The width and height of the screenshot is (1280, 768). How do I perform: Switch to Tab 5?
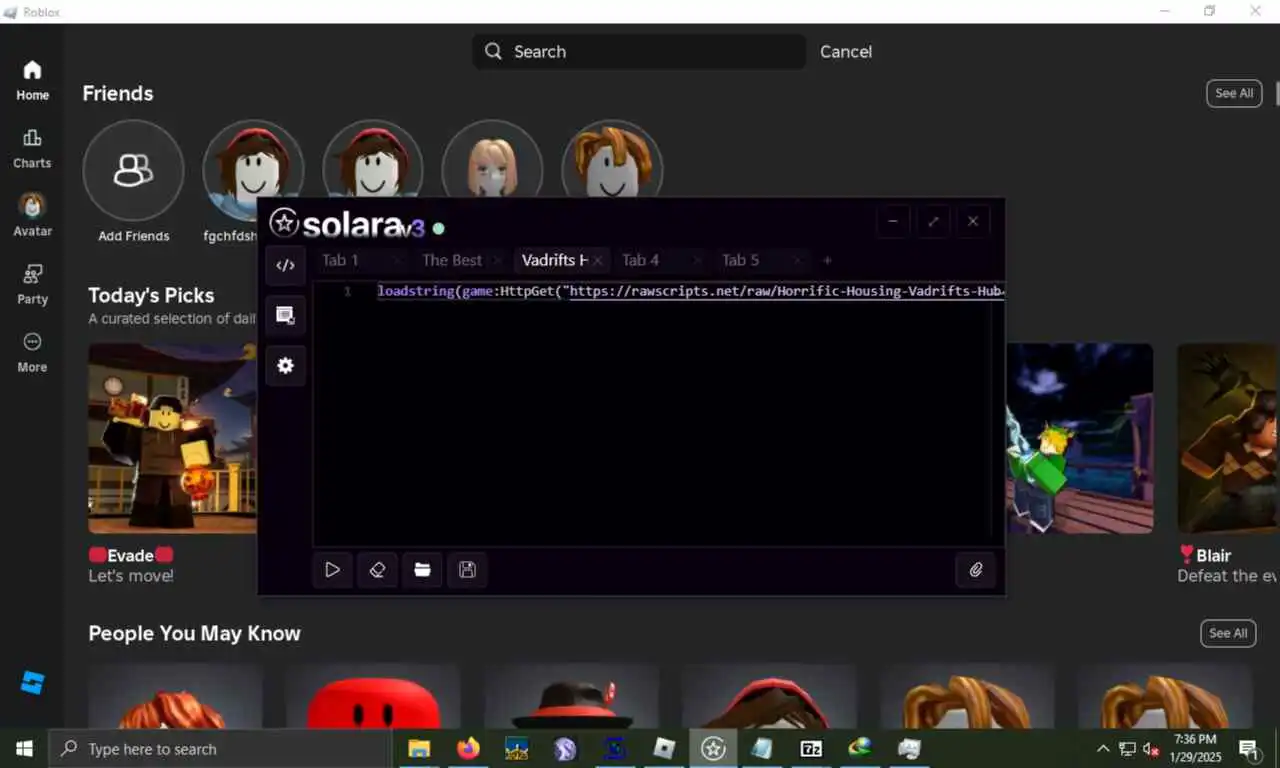point(741,260)
